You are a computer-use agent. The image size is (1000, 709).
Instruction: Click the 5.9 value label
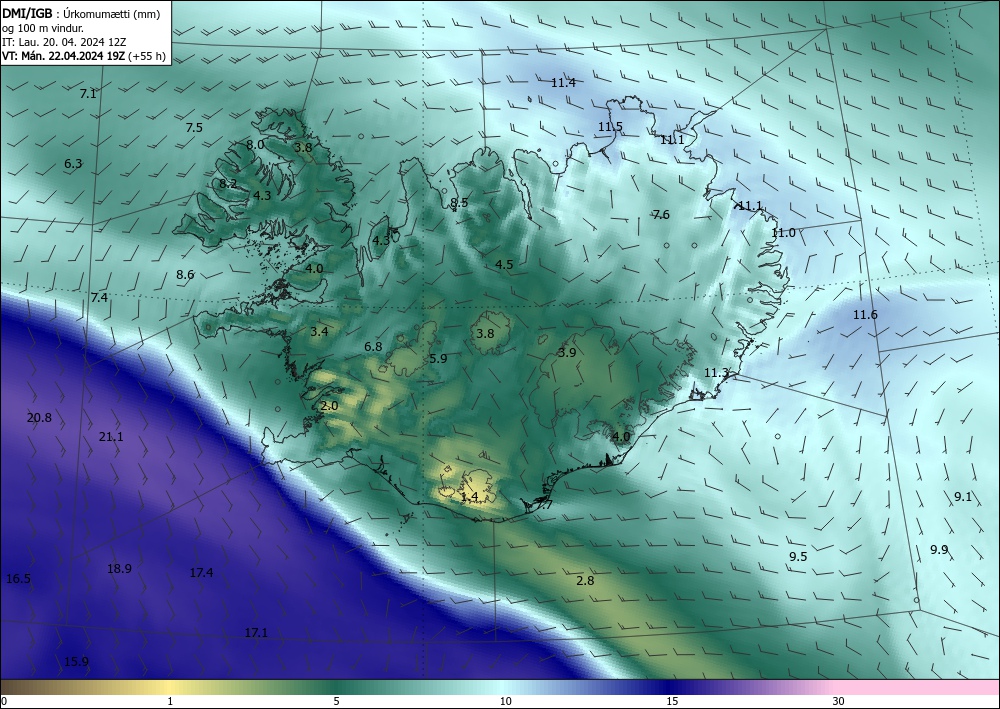pos(438,358)
